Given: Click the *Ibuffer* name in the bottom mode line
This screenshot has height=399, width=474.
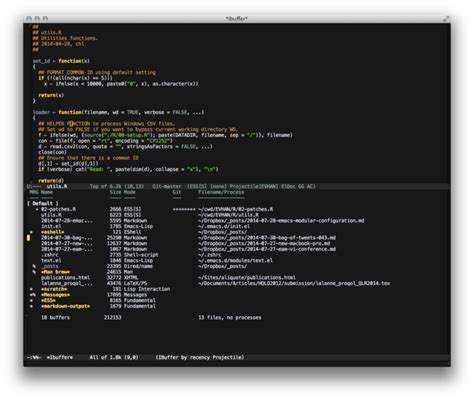Looking at the screenshot, I should pos(59,357).
